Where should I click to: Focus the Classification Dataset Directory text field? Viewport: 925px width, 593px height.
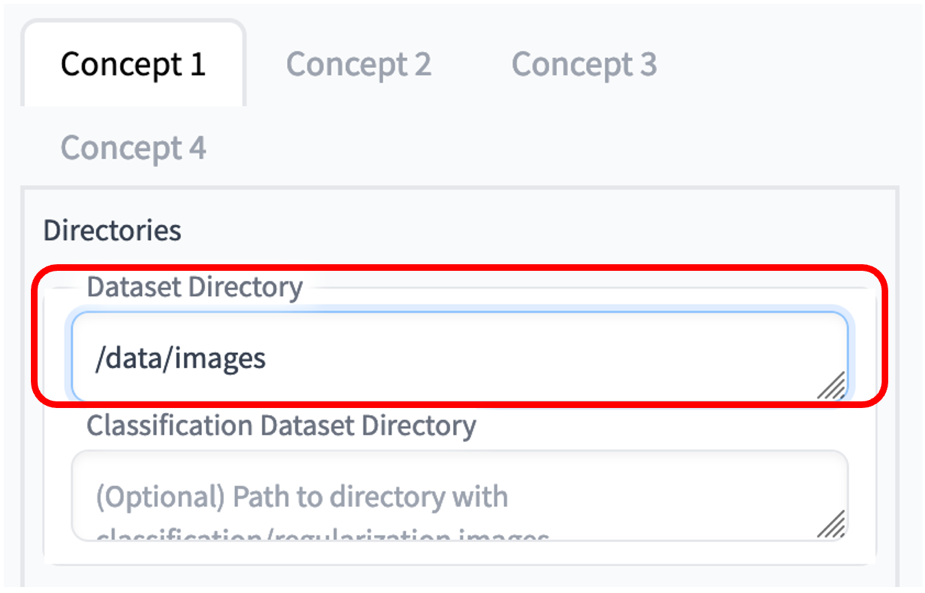(458, 497)
